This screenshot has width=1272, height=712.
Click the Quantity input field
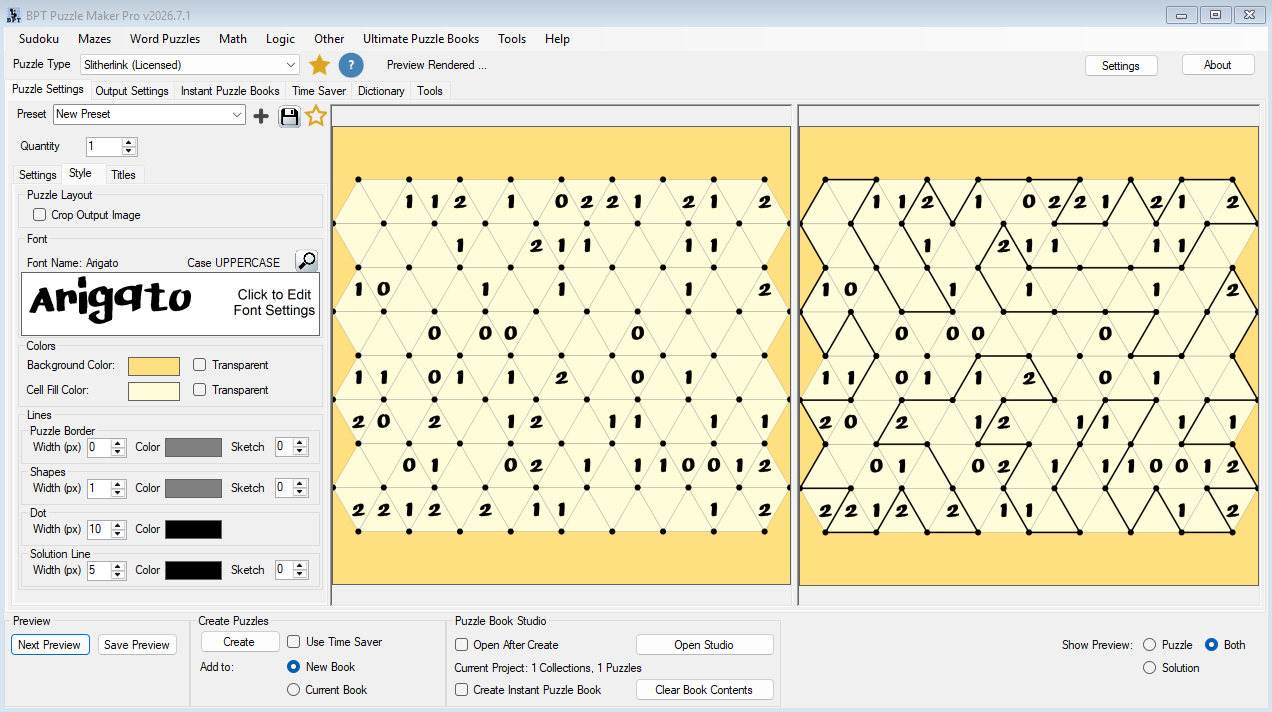click(104, 147)
